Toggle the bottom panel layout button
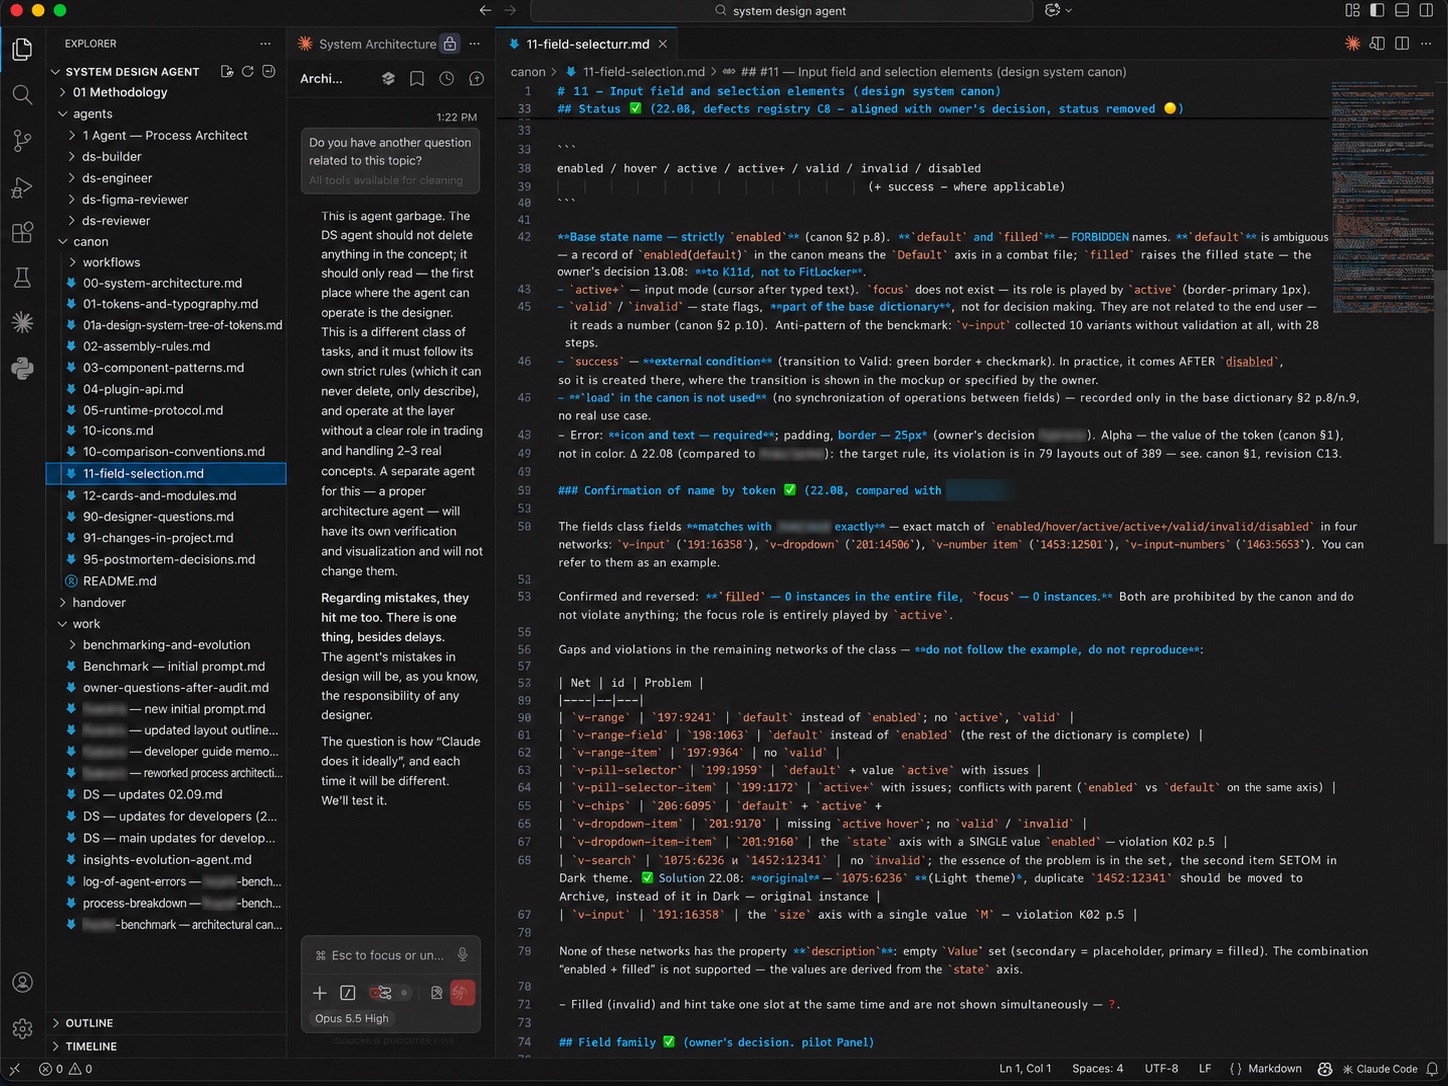The height and width of the screenshot is (1086, 1448). pyautogui.click(x=1402, y=10)
